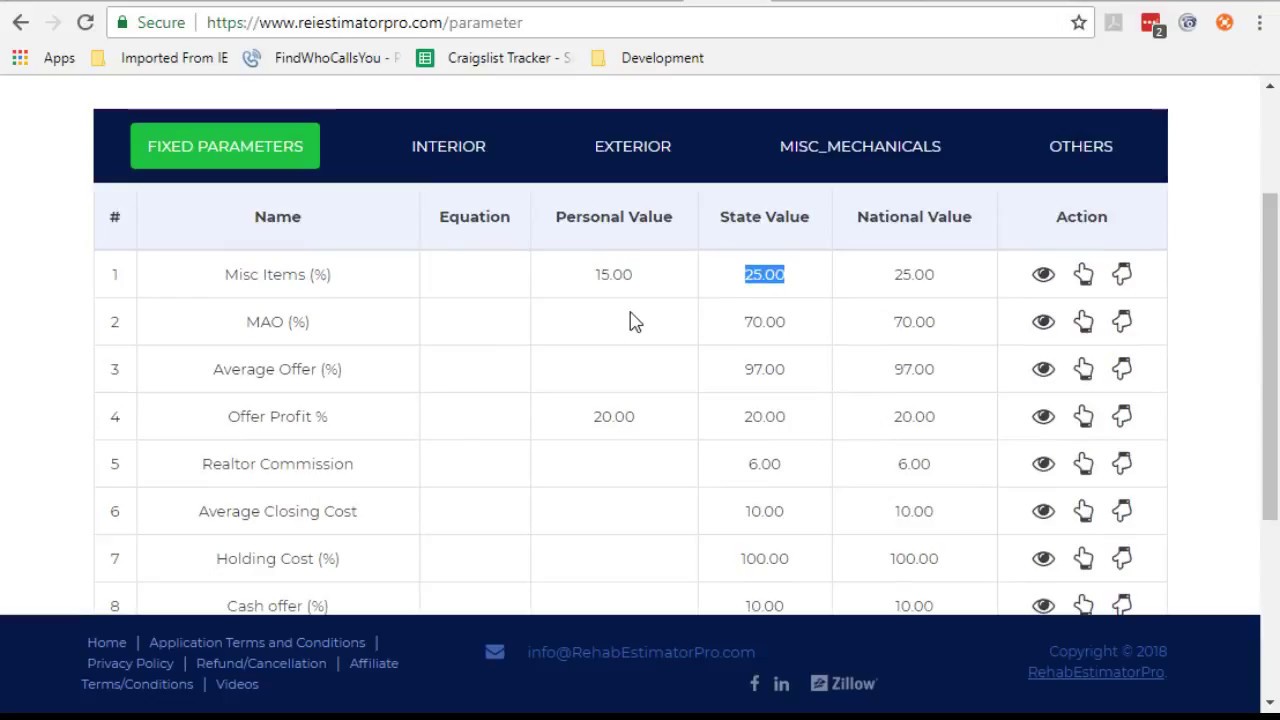Open the Refund/Cancellation link

pyautogui.click(x=261, y=663)
